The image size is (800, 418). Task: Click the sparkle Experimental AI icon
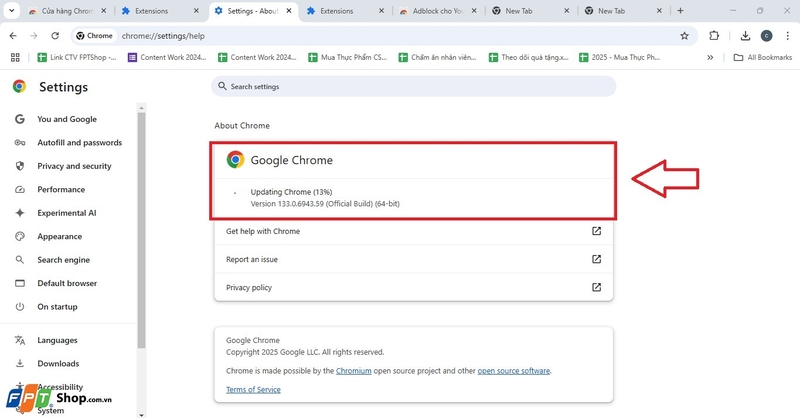(20, 213)
